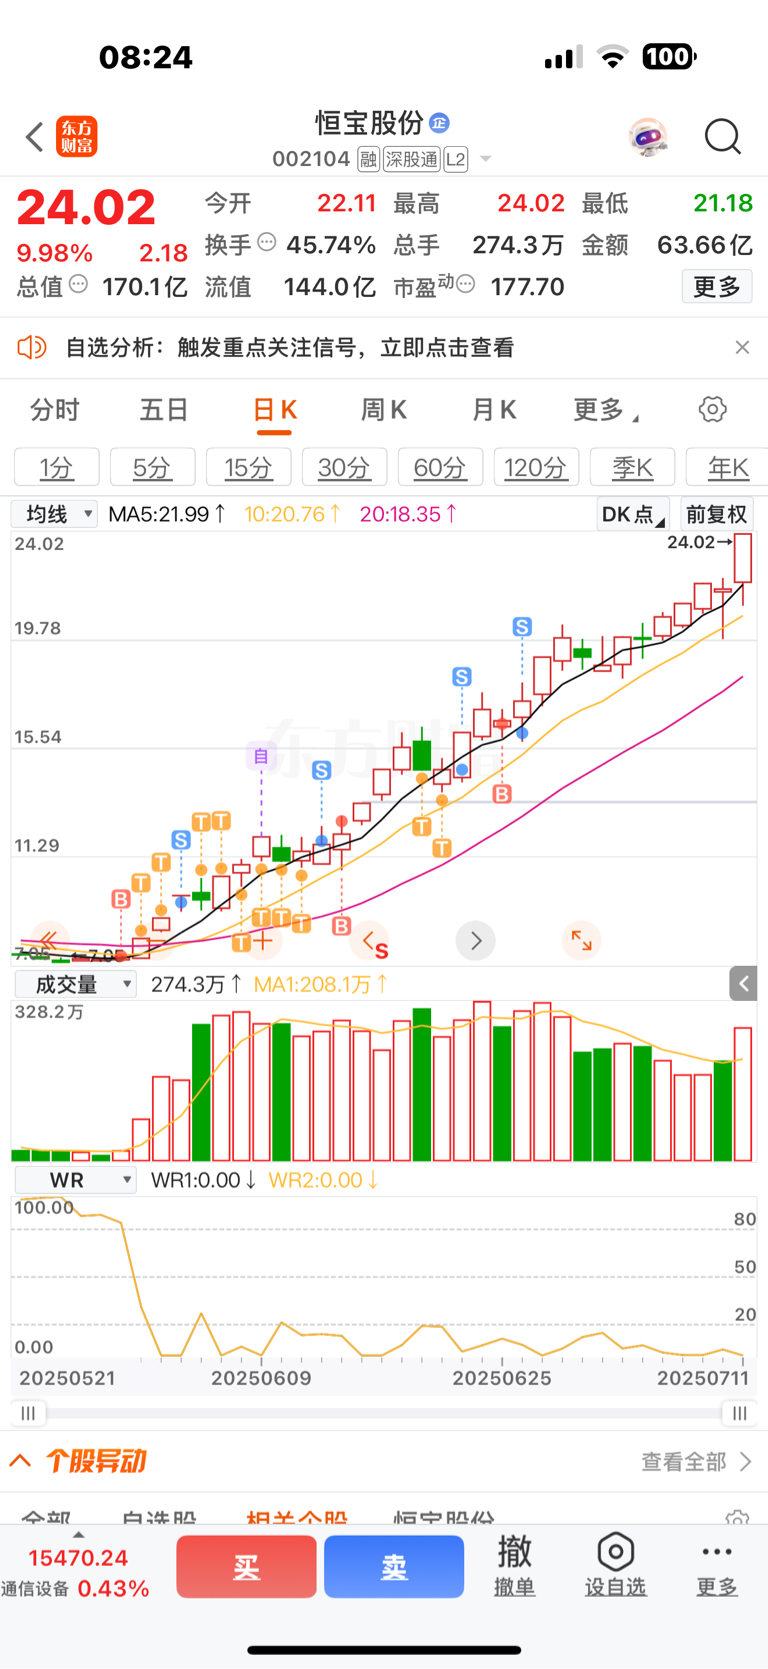Tap the 融 tag under stock name

[369, 160]
